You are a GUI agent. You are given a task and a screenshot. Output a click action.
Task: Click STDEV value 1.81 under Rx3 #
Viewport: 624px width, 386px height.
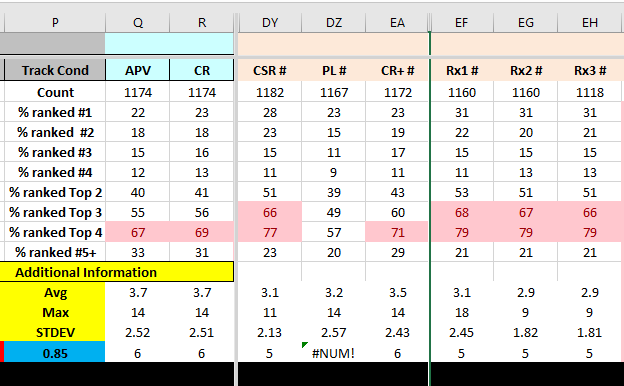coord(590,332)
